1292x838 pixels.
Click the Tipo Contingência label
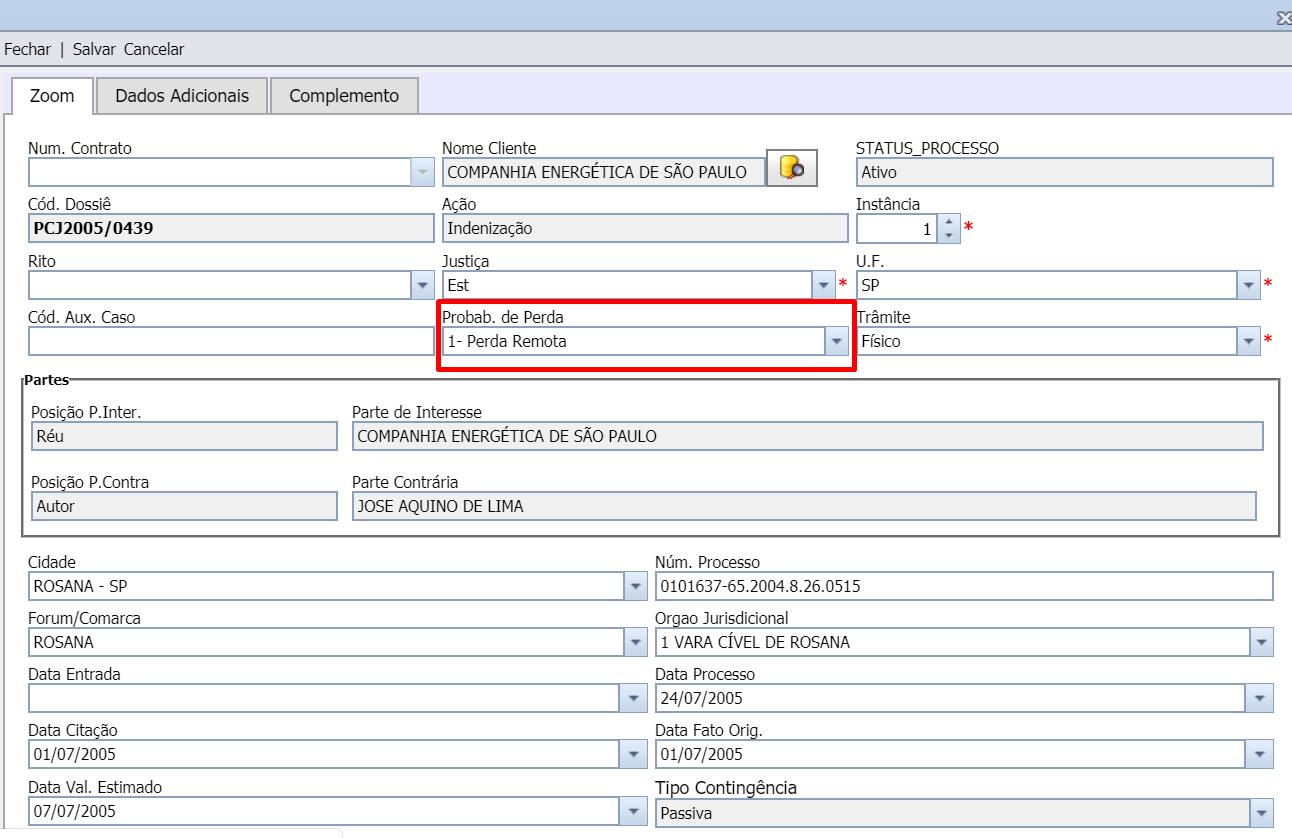click(726, 788)
